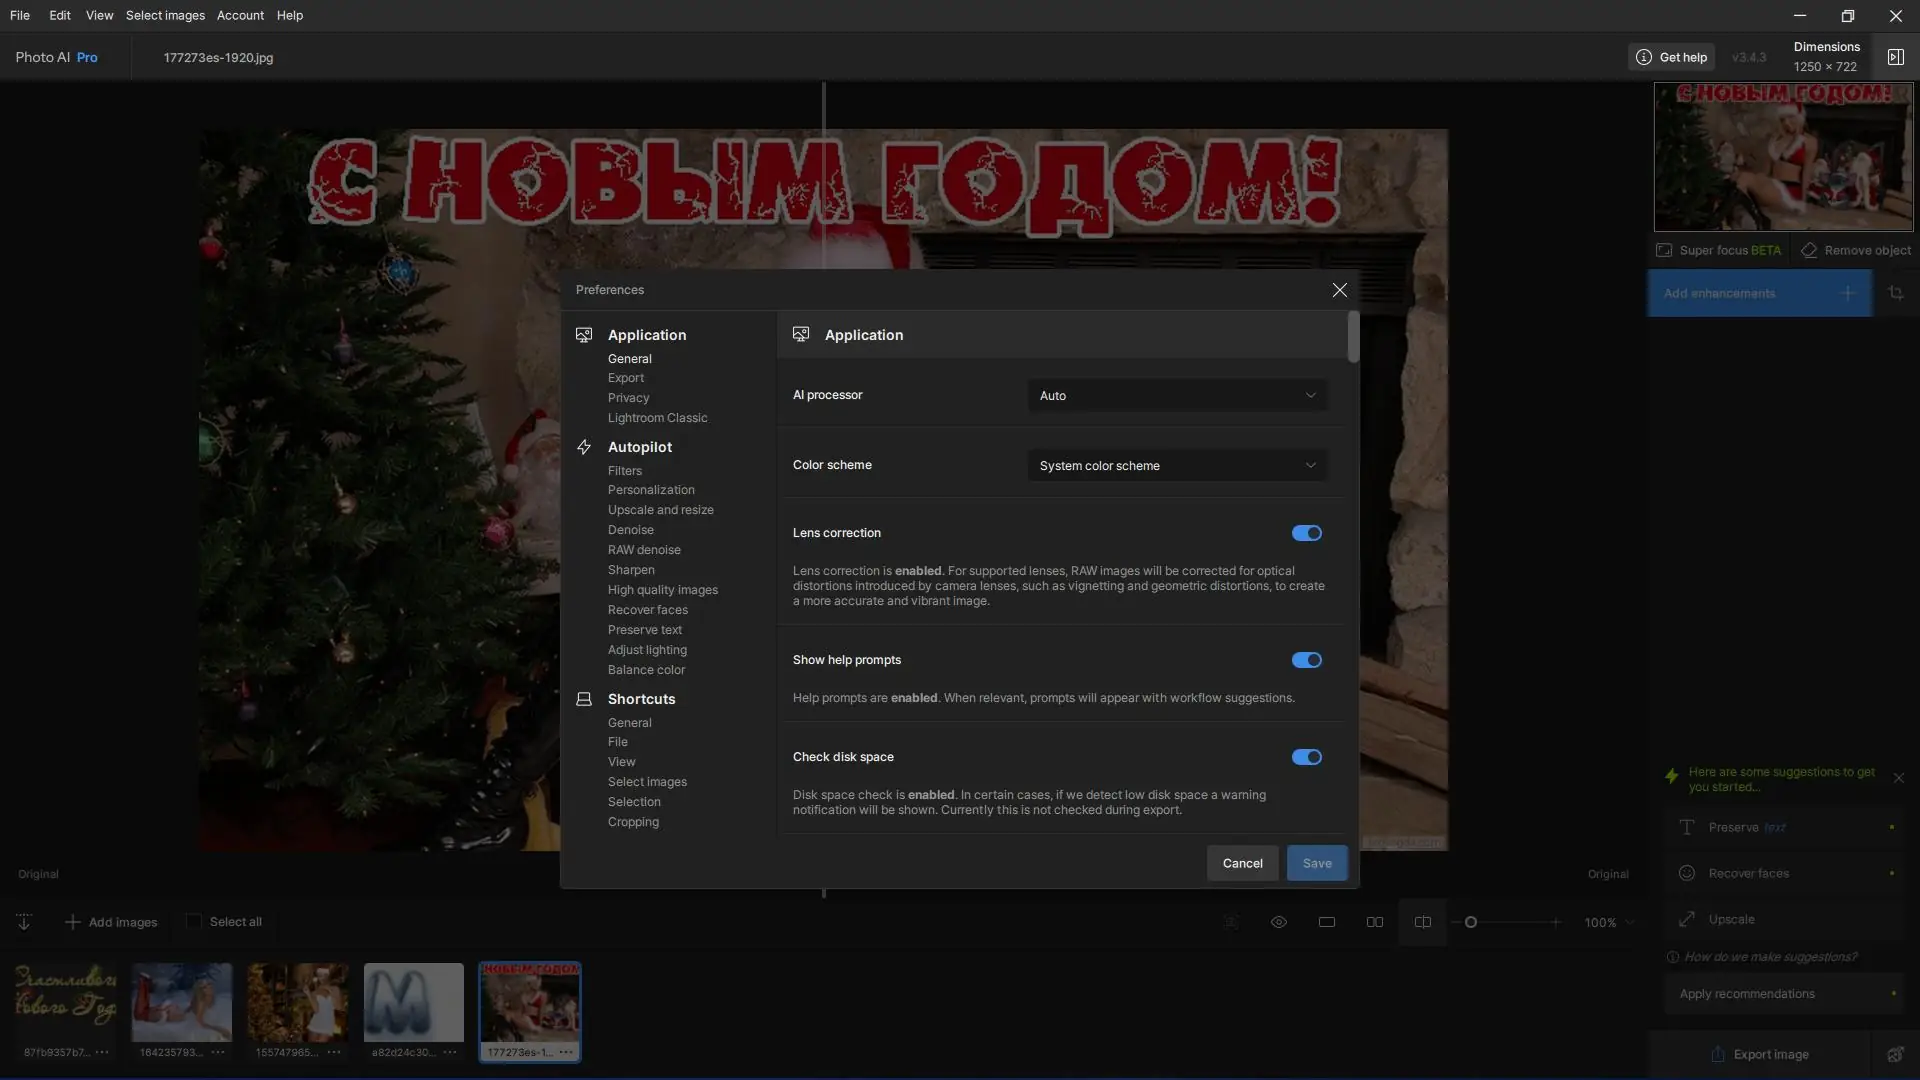The height and width of the screenshot is (1080, 1920).
Task: Open the AI processor dropdown
Action: (x=1177, y=396)
